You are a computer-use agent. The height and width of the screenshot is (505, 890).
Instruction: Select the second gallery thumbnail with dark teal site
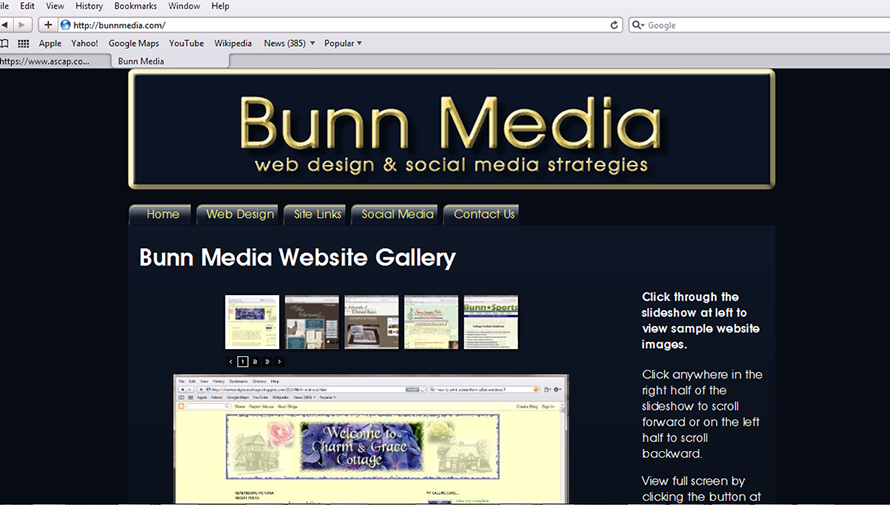312,322
